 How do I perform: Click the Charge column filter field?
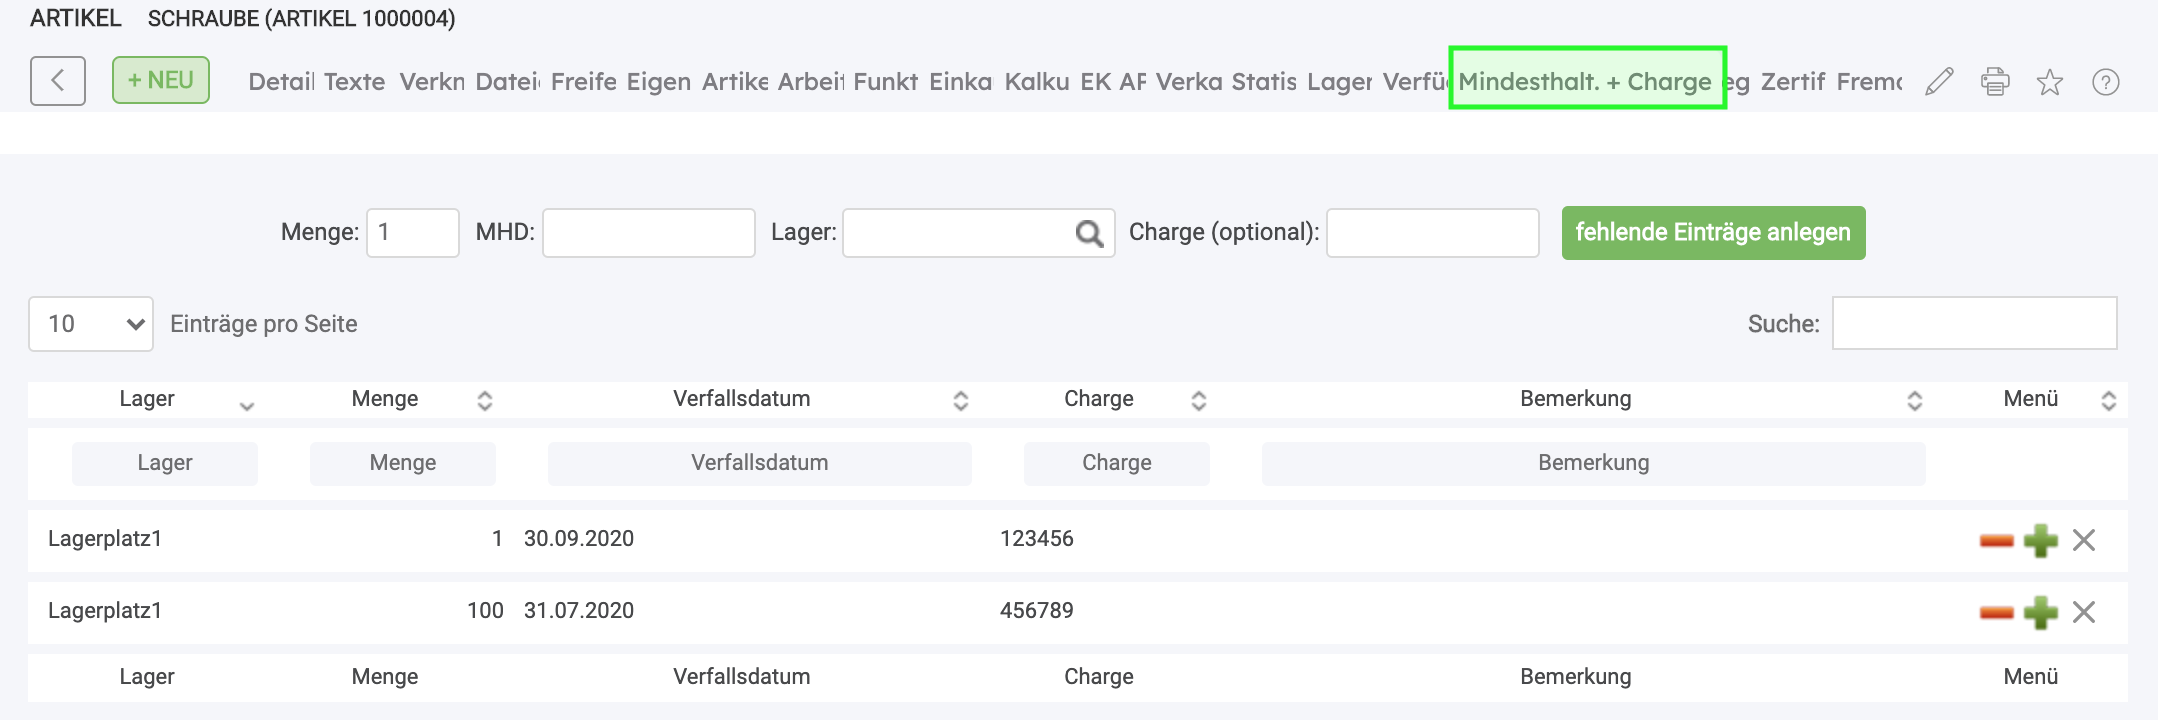click(1117, 463)
